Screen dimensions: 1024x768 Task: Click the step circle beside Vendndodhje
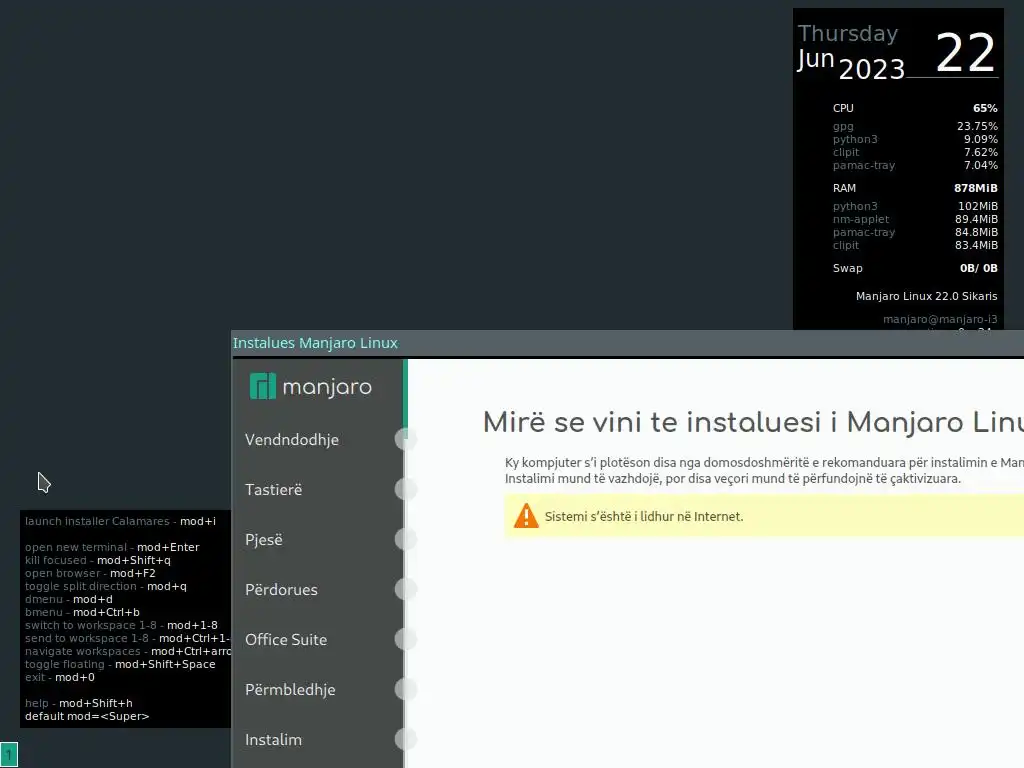pos(406,439)
